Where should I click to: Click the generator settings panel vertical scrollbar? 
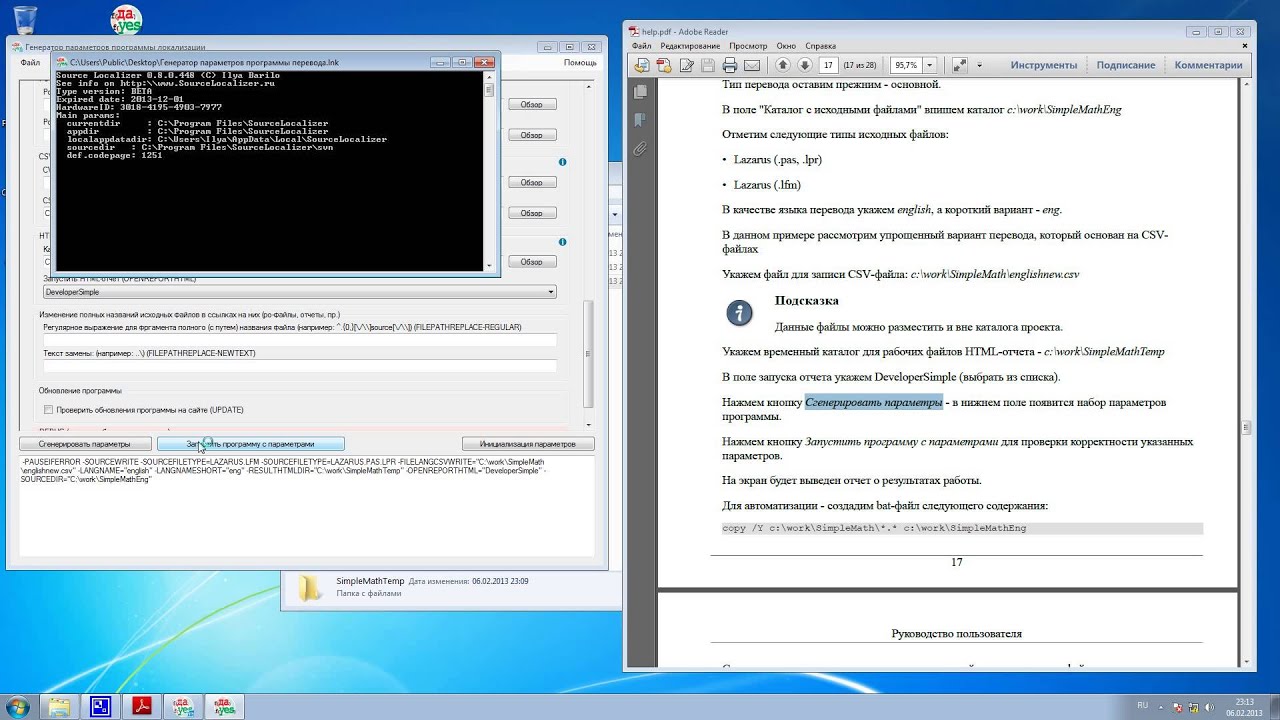[588, 355]
